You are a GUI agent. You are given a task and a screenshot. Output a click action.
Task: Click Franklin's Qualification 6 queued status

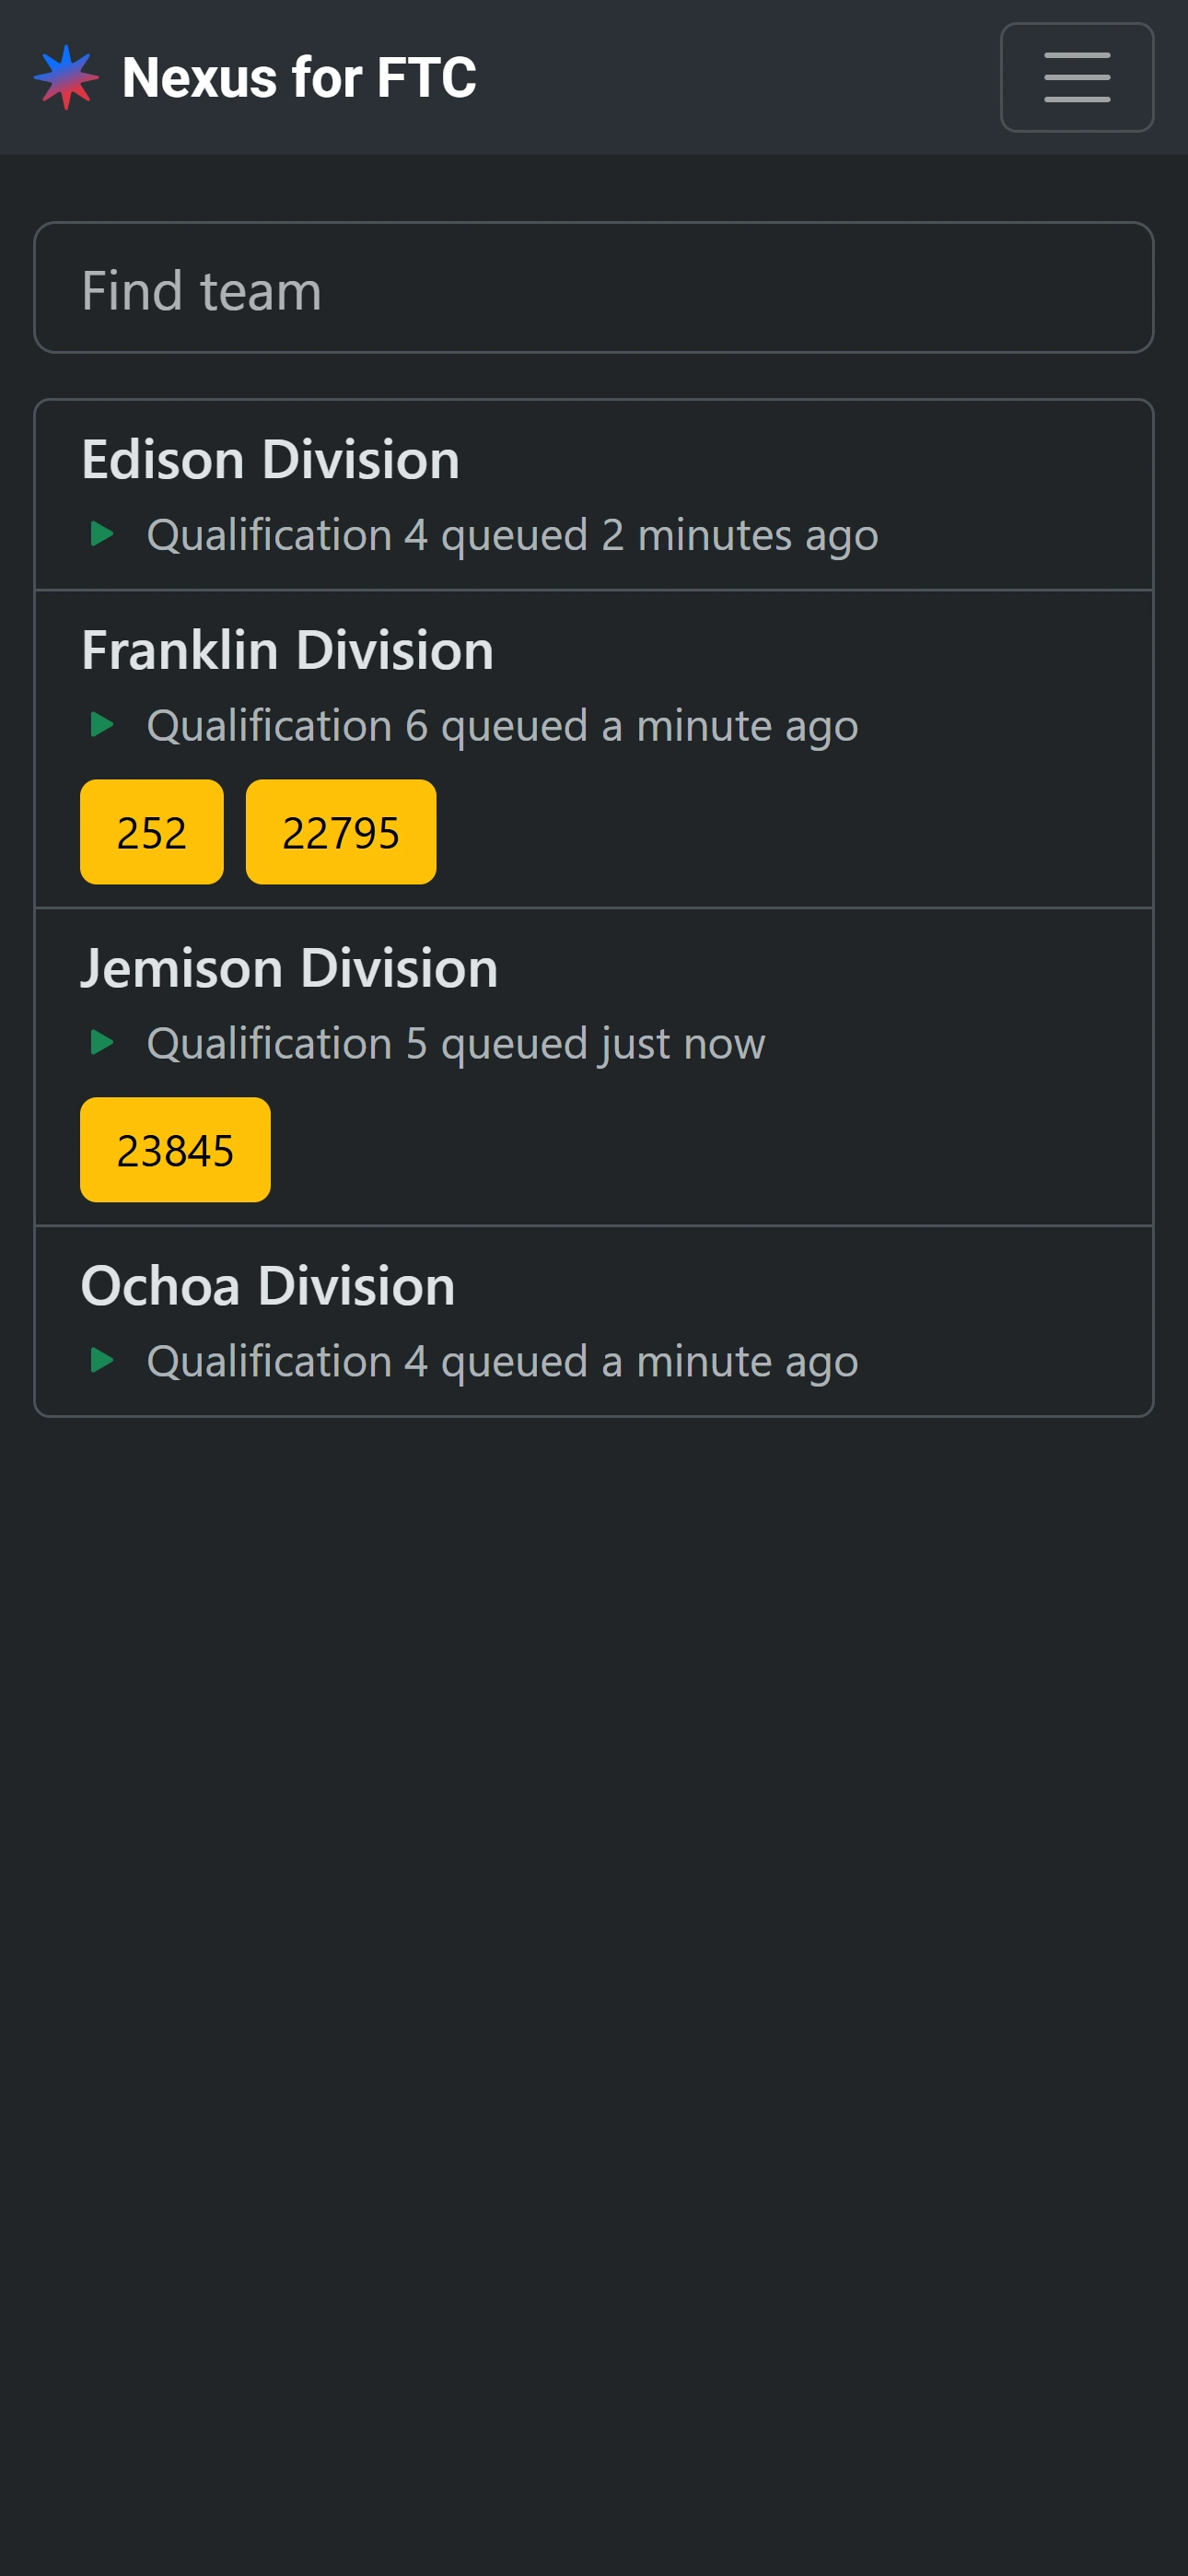pos(502,726)
